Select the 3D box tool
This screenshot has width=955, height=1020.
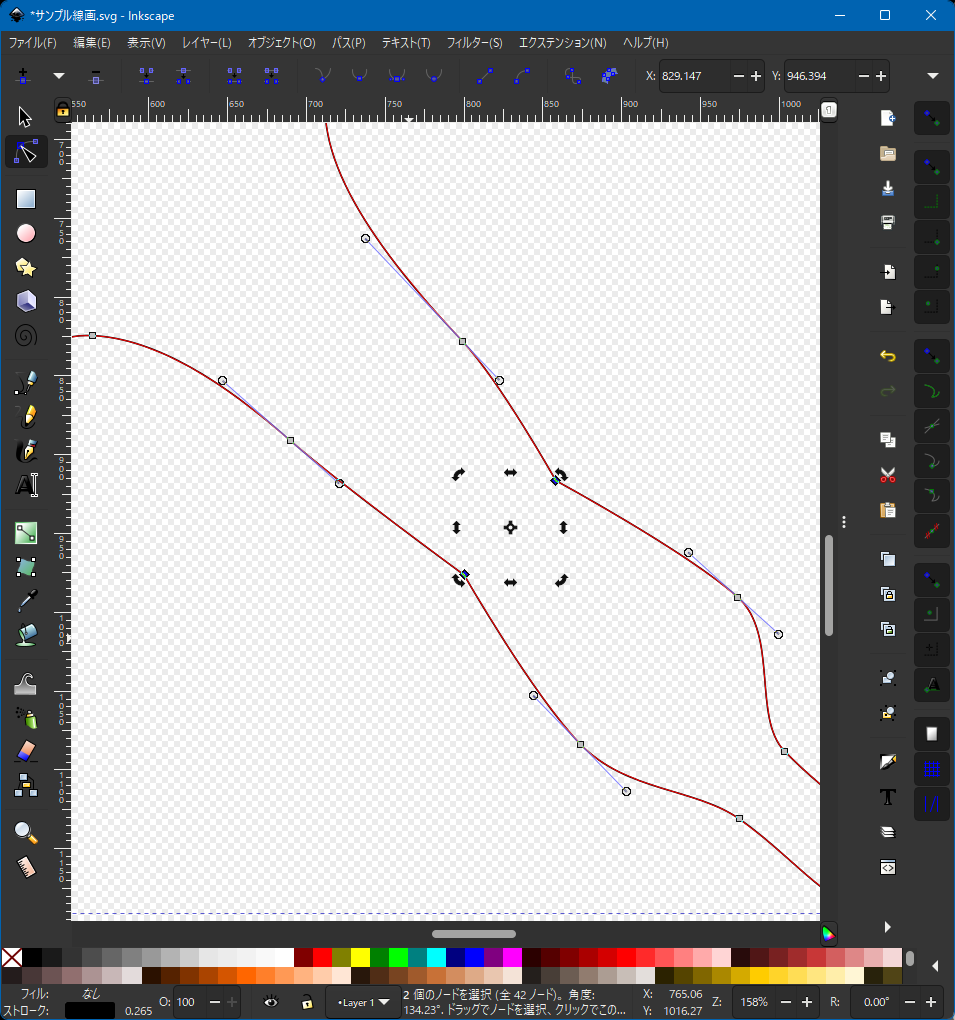pyautogui.click(x=26, y=301)
